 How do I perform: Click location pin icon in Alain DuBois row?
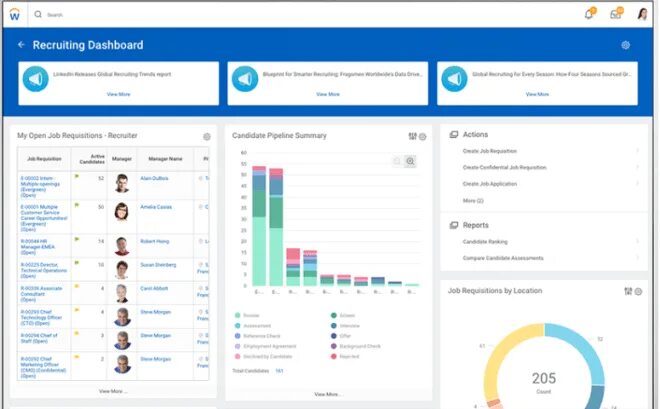pos(201,178)
